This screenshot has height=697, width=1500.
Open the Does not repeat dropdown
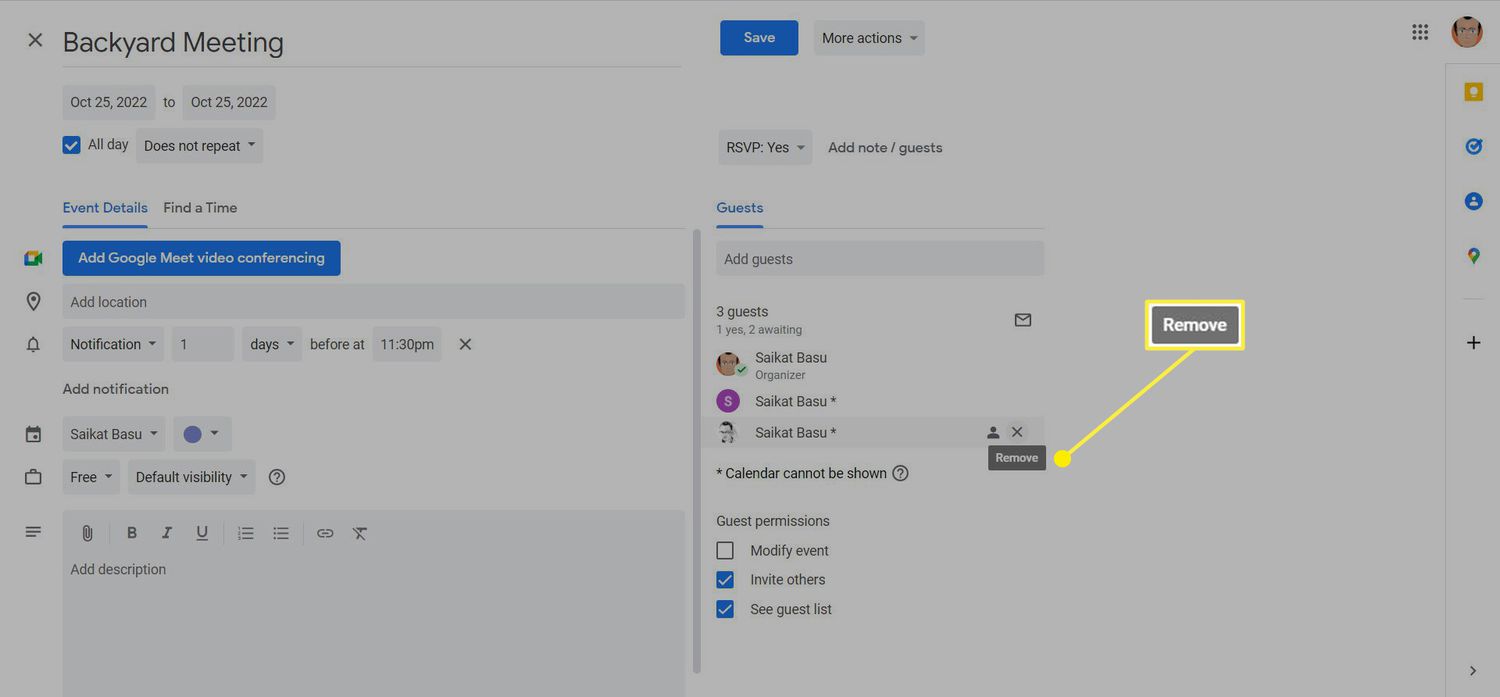tap(199, 146)
